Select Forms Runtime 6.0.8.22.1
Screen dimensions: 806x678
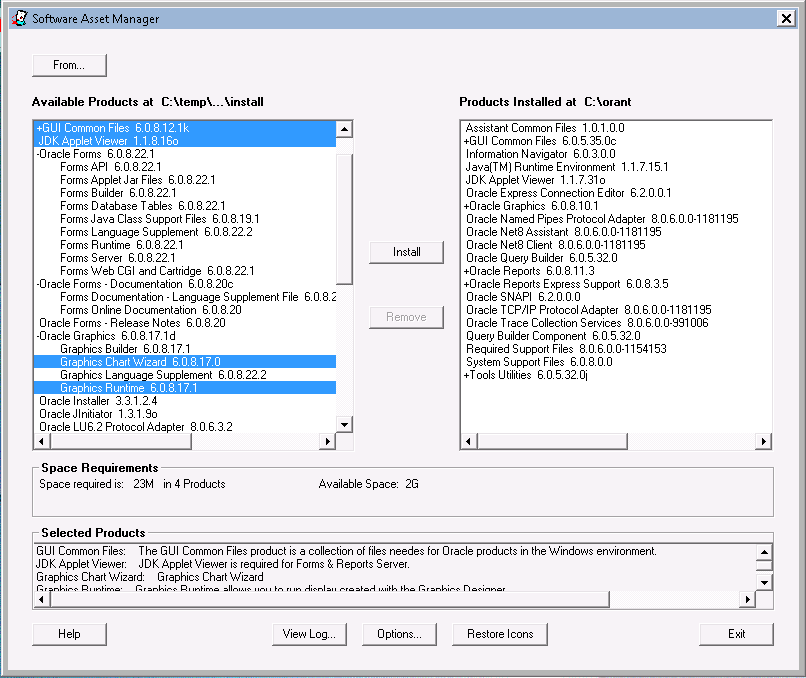click(122, 245)
